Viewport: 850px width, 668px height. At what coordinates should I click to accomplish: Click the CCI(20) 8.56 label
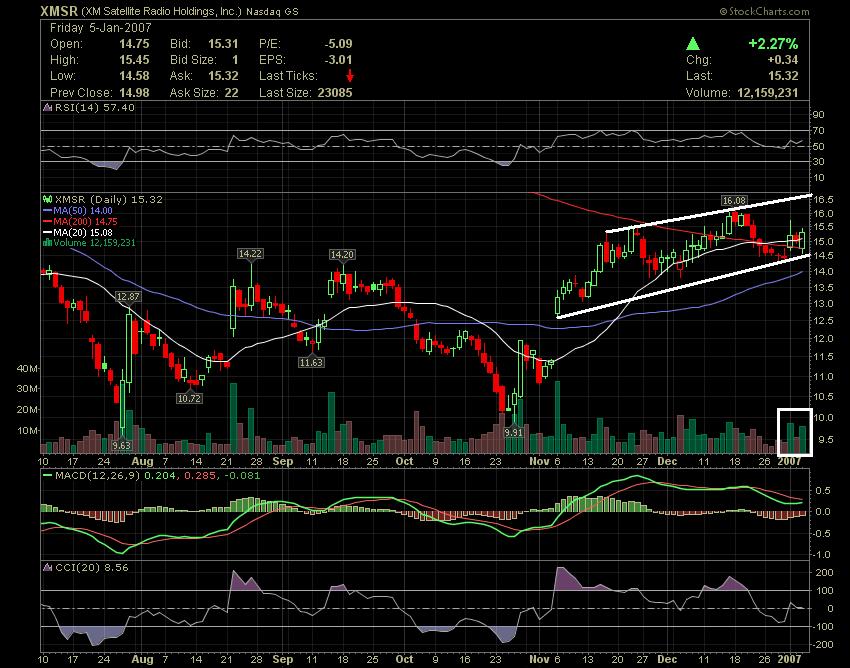[x=92, y=568]
